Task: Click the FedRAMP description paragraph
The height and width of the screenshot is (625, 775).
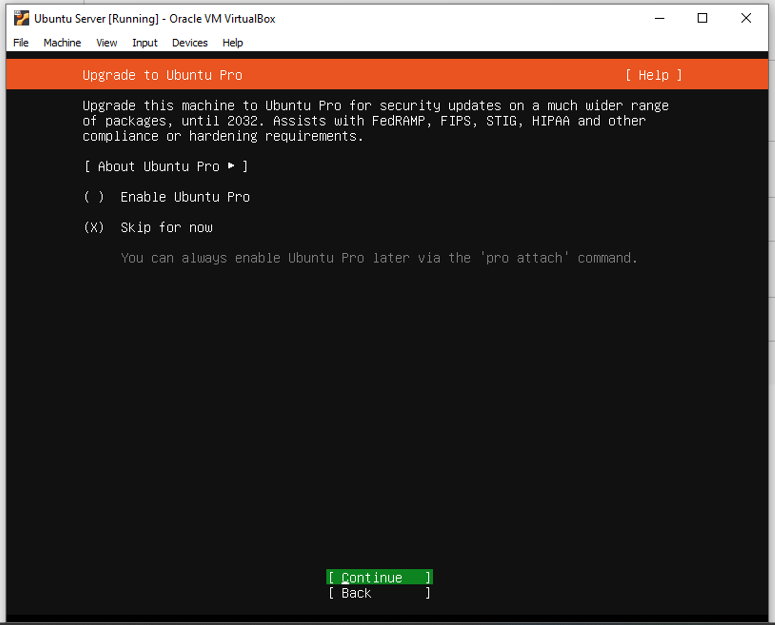Action: pyautogui.click(x=375, y=120)
